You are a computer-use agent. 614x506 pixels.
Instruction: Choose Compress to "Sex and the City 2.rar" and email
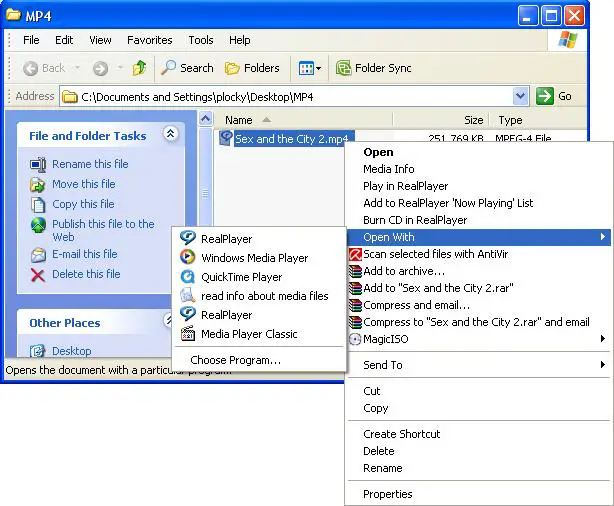(479, 322)
